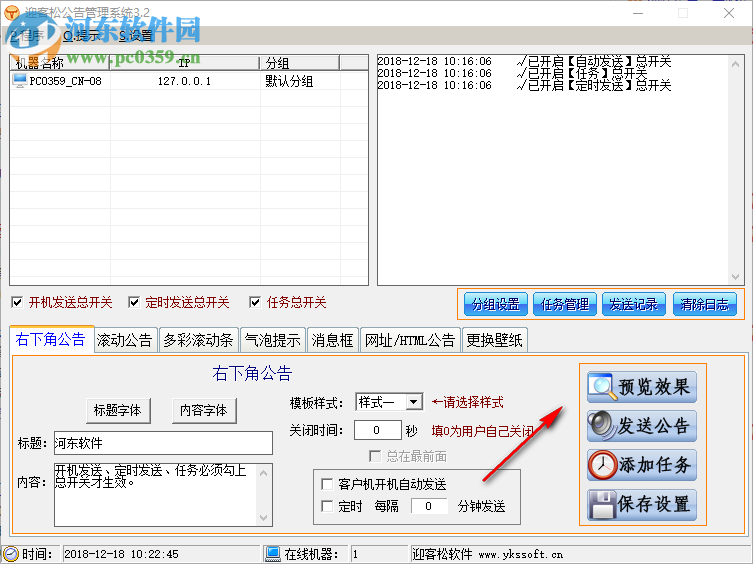The image size is (753, 564).
Task: Click log panel scrollbar down arrow
Action: click(x=735, y=277)
